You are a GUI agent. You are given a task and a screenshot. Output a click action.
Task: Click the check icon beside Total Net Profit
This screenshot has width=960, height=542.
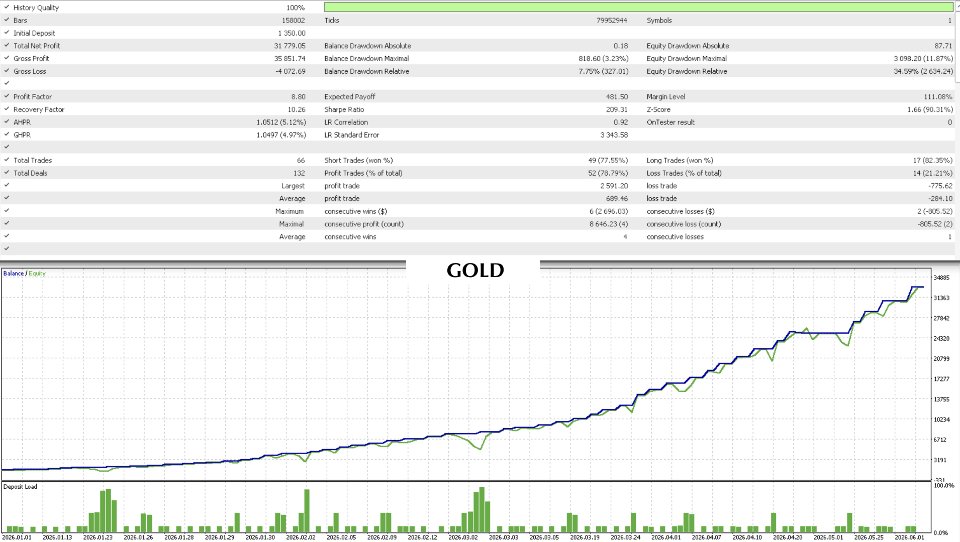(6, 45)
